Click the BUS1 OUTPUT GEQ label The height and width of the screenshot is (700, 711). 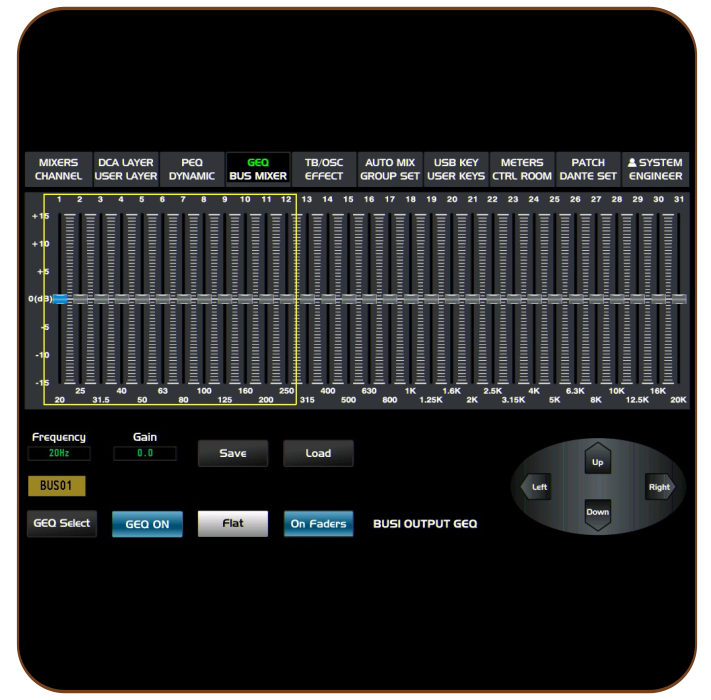point(425,524)
